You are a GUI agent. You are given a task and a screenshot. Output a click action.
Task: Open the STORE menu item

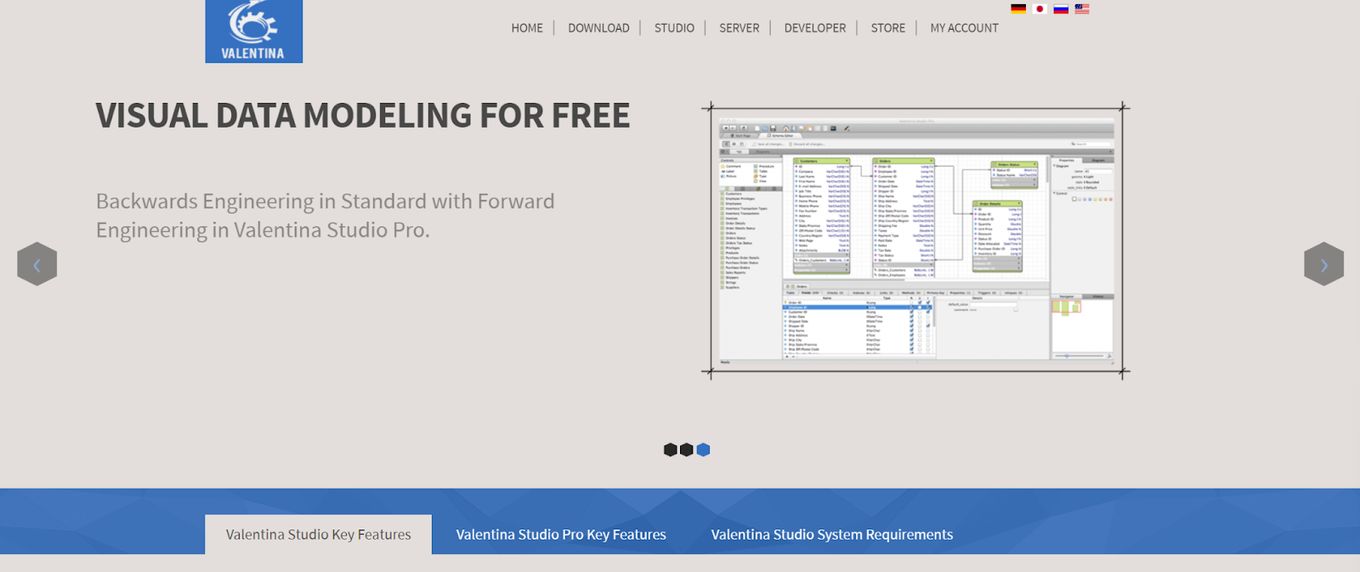[x=888, y=28]
